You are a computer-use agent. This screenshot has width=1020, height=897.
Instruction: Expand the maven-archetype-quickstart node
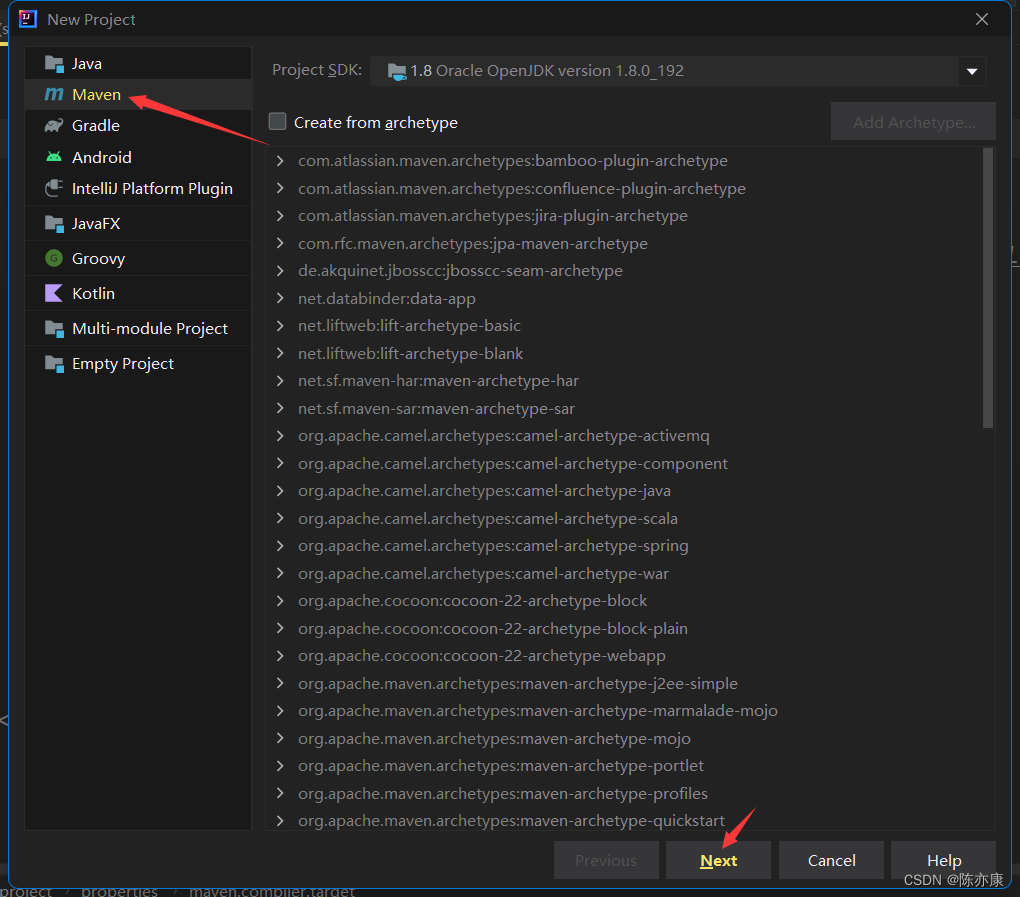(280, 821)
